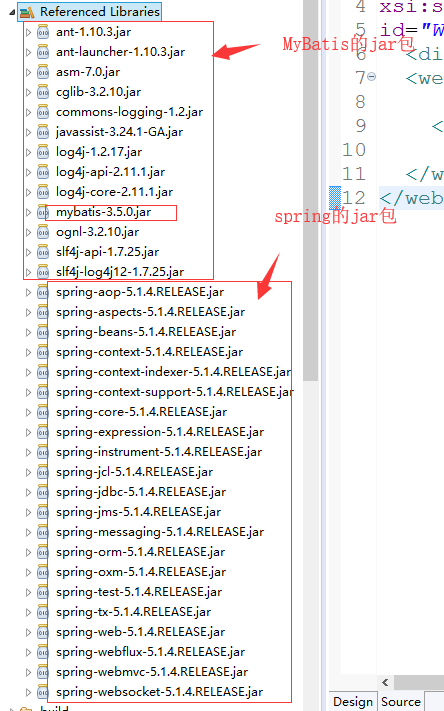Click the jar icon beside slf4j-api-1.7.25.jar
This screenshot has width=444, height=711.
click(x=43, y=252)
